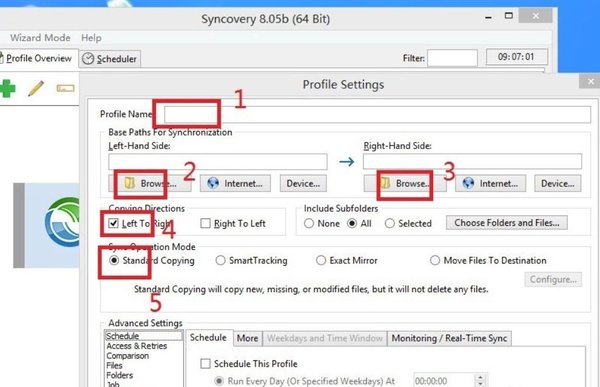Open the Schedule sub-tab
Viewport: 600px width, 387px height.
click(209, 338)
